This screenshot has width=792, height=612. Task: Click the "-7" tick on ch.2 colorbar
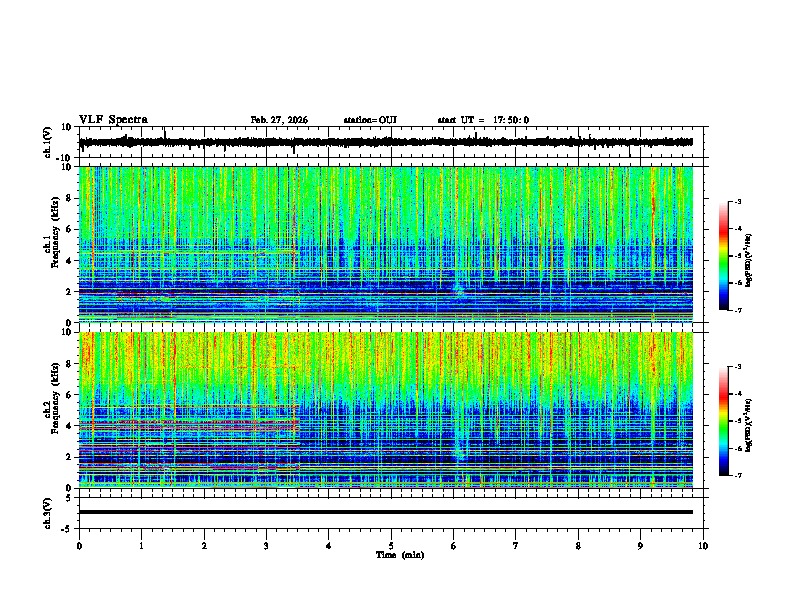coord(738,475)
